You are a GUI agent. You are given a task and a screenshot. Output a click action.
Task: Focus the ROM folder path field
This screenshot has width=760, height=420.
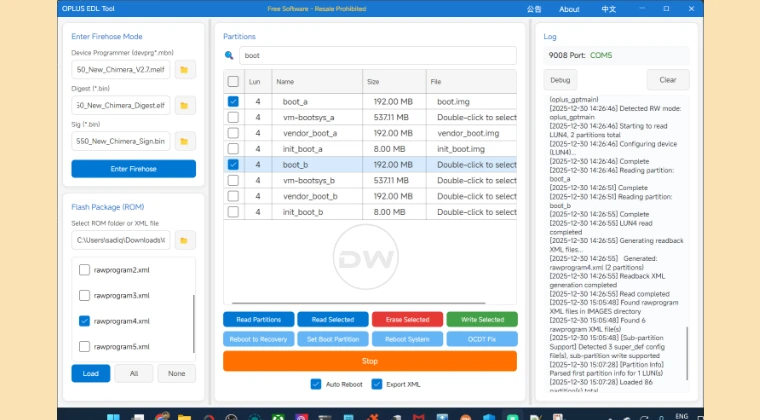click(121, 240)
